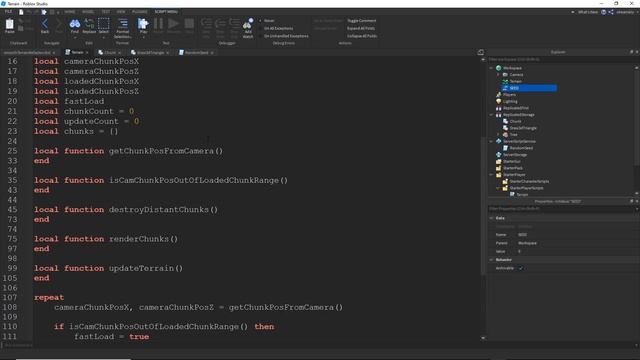The image size is (640, 360).
Task: Open the Draw3dTriangle script tab
Action: coord(149,53)
